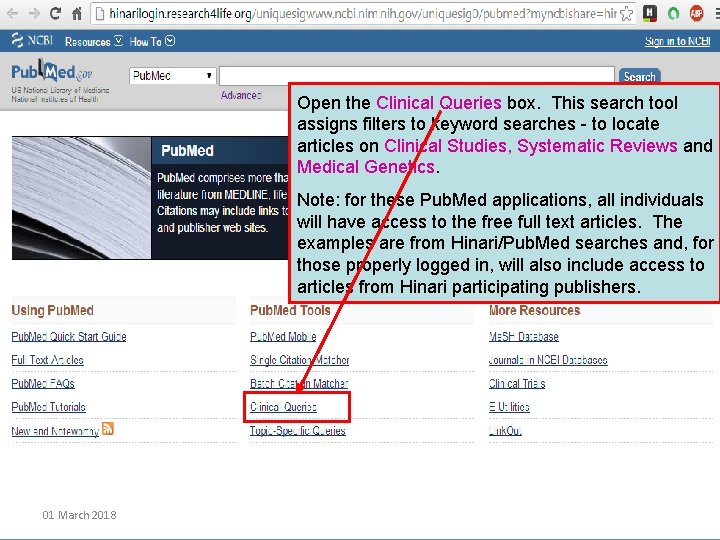Click the 'More Resources' section heading
Image resolution: width=720 pixels, height=540 pixels.
click(x=534, y=310)
